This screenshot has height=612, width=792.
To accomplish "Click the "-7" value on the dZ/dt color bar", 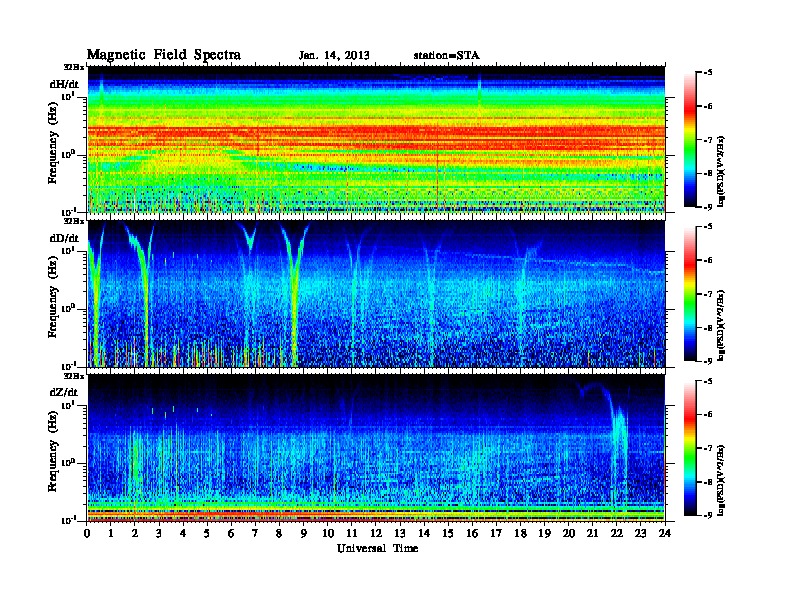I will (x=708, y=448).
